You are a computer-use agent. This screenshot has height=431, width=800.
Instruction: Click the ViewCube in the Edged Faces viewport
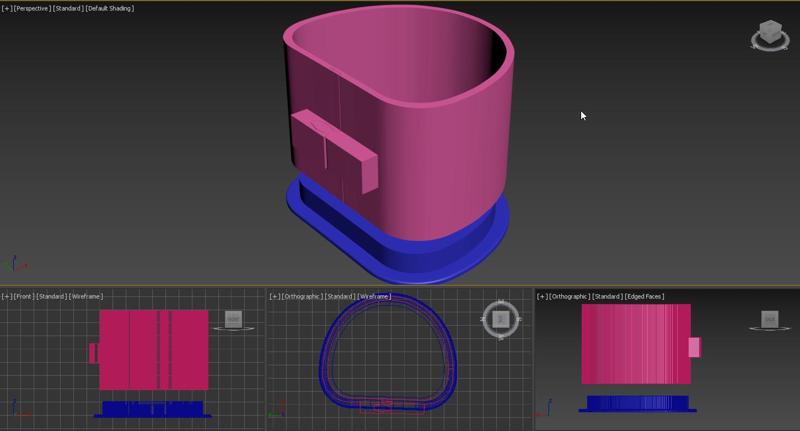tap(769, 319)
